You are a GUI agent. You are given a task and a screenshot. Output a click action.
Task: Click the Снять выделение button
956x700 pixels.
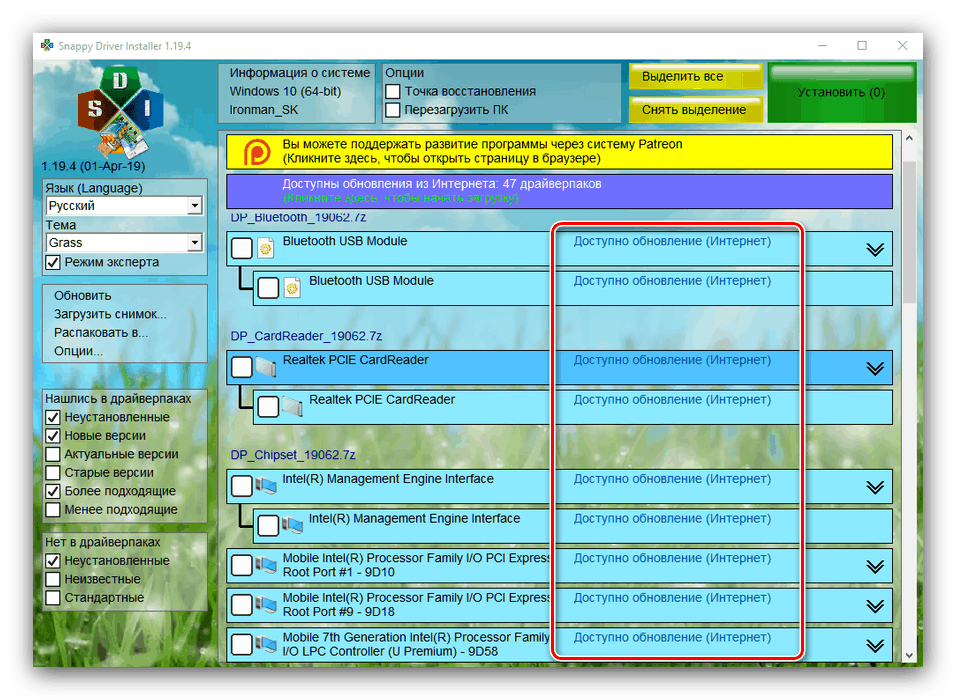coord(696,110)
